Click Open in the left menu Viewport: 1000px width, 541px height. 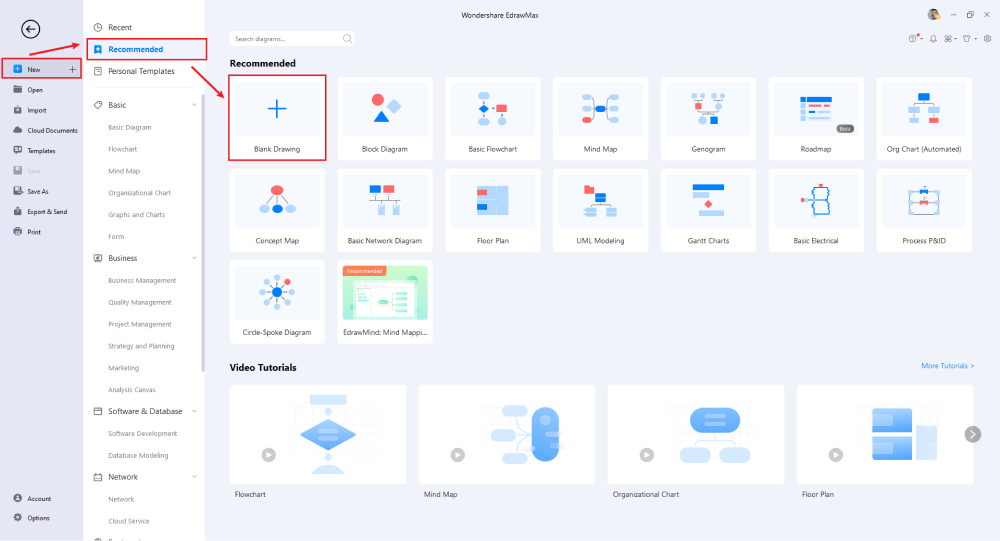click(35, 90)
